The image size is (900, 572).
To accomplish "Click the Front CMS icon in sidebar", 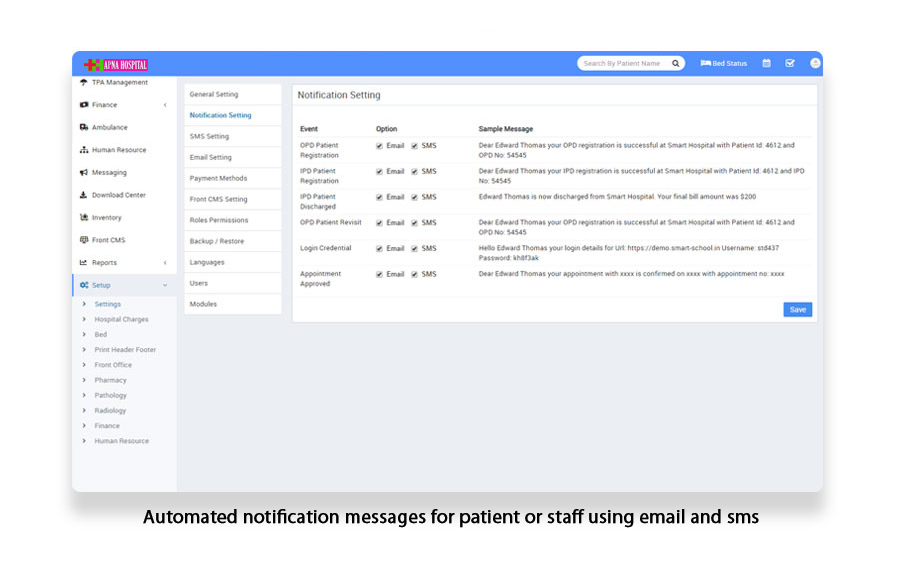I will click(84, 240).
